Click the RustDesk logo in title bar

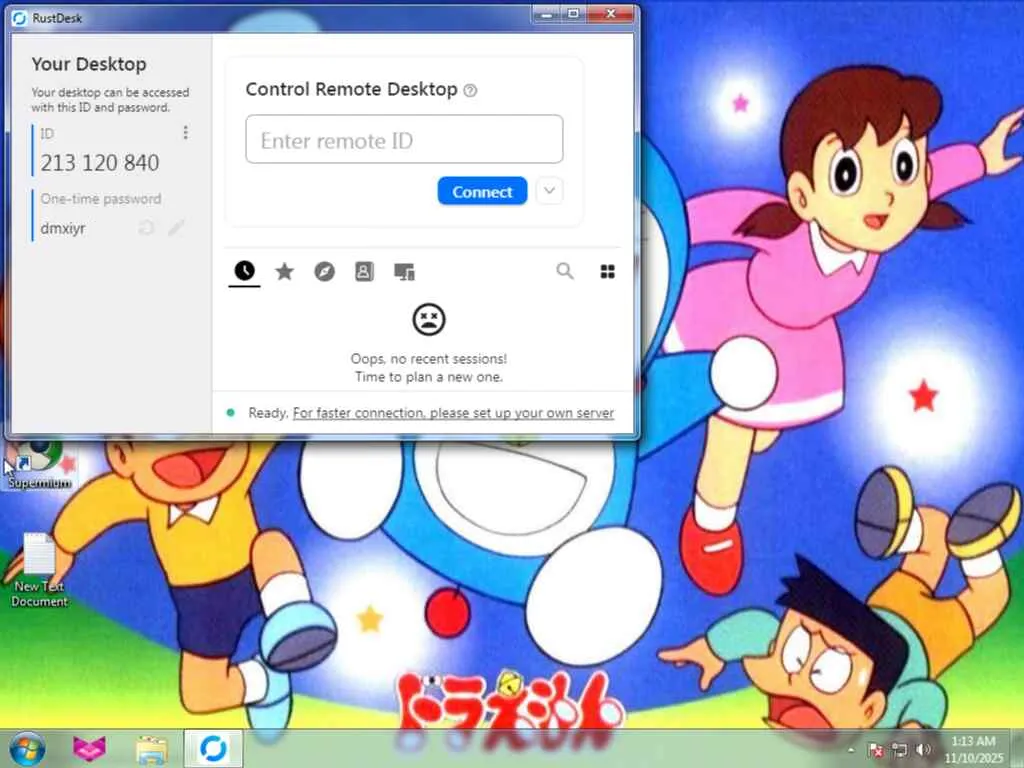19,18
